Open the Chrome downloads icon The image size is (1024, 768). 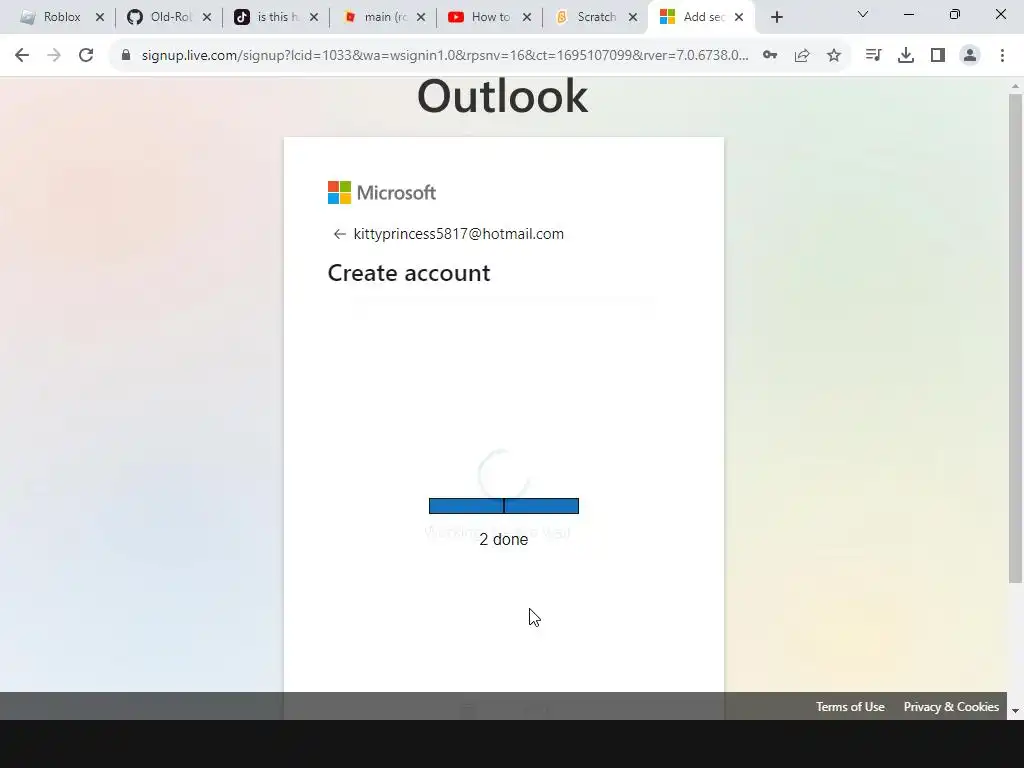click(x=906, y=56)
